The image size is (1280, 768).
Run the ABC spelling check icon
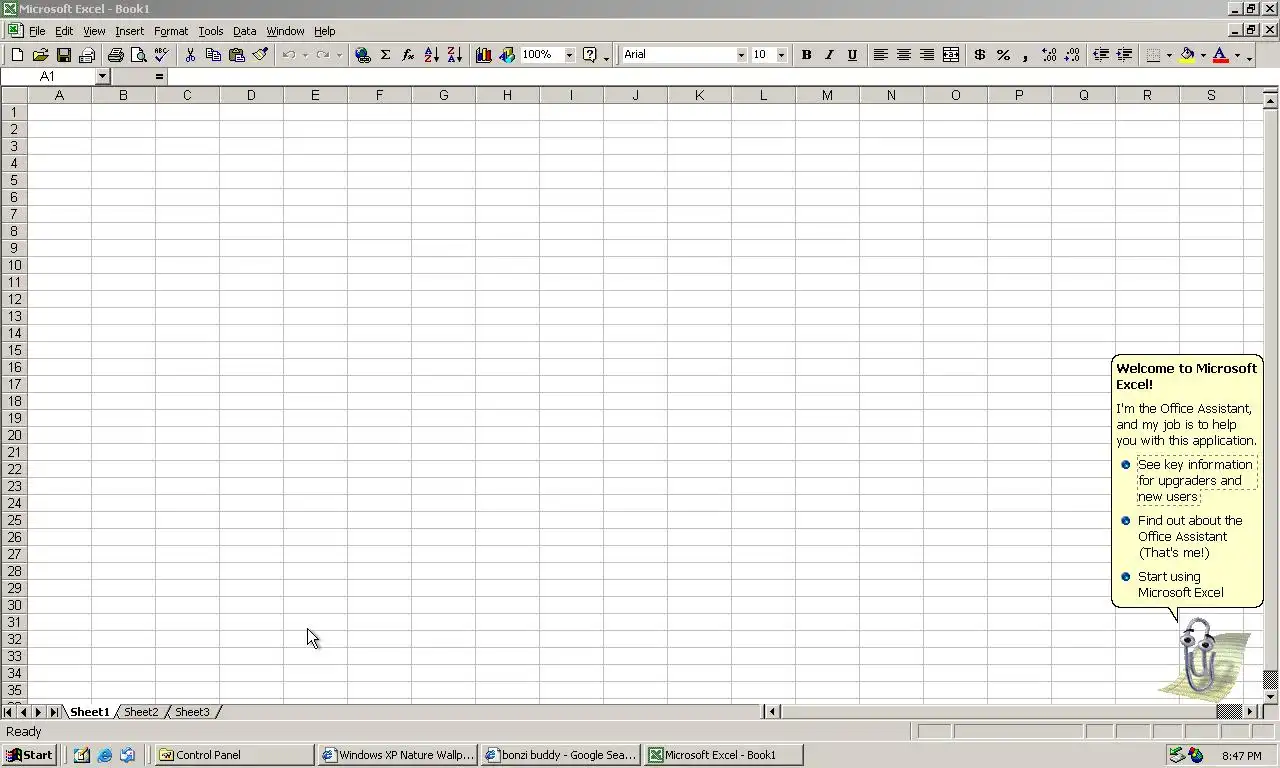(x=161, y=55)
